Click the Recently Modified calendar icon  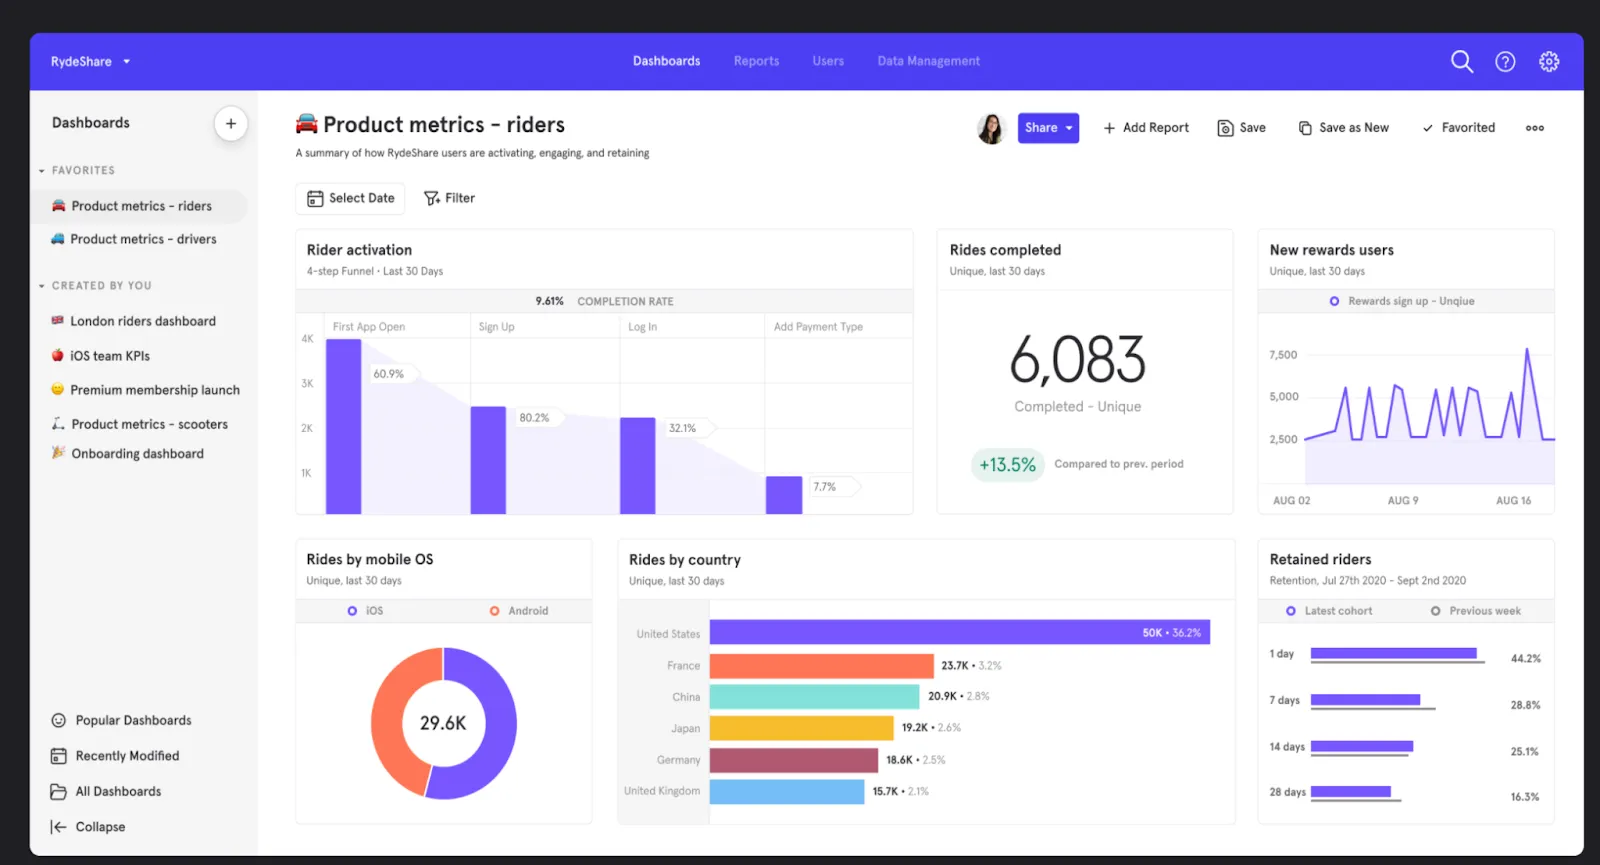[x=58, y=756]
